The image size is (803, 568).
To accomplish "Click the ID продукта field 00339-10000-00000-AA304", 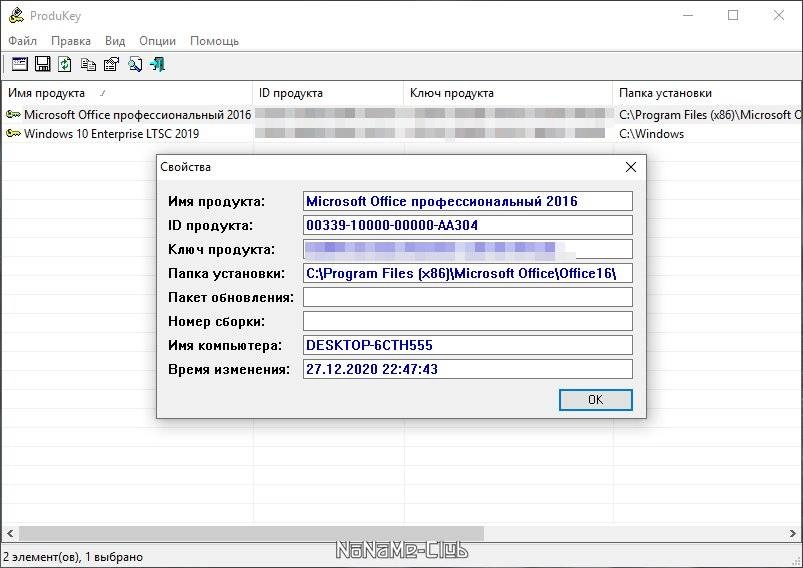I will 468,225.
